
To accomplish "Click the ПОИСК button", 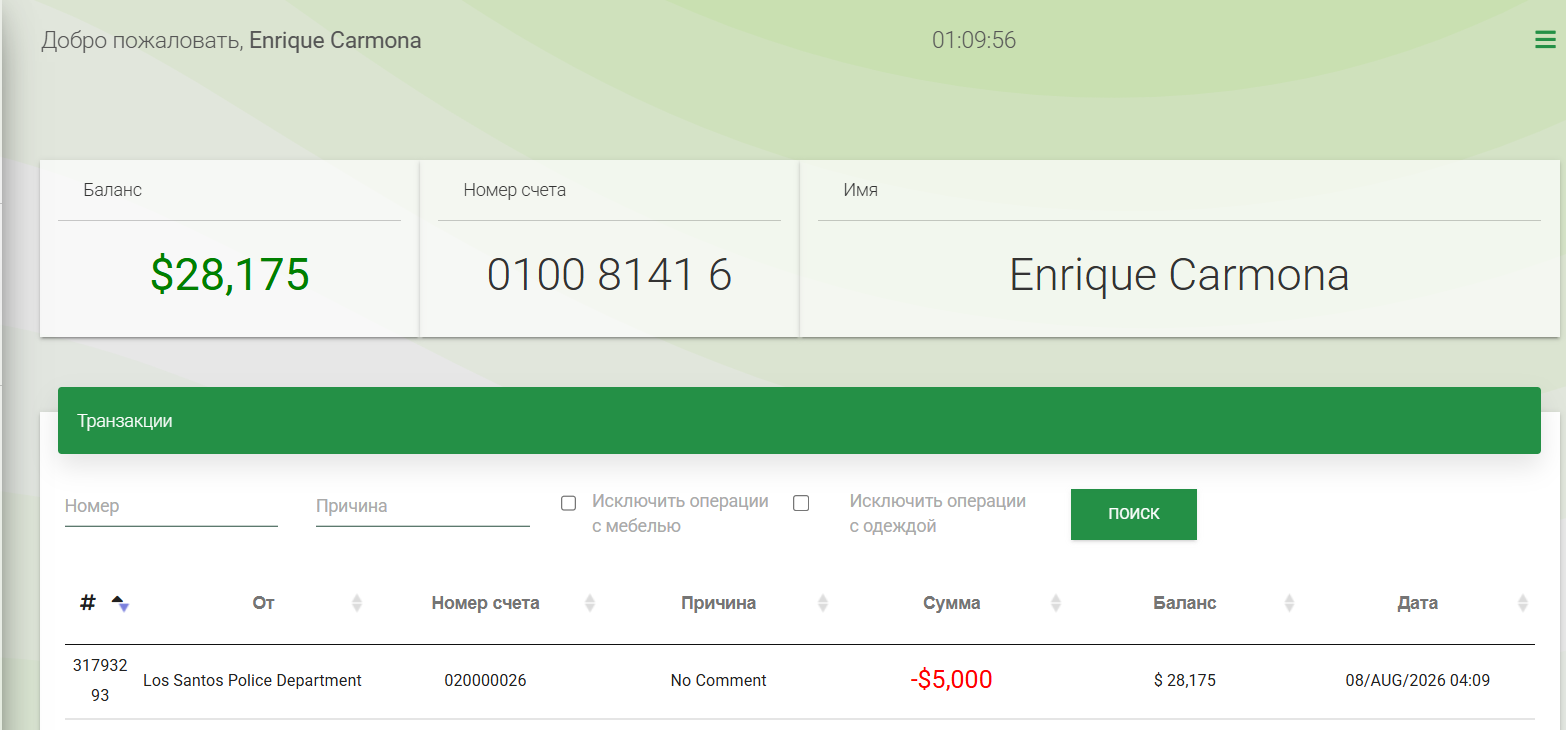I will 1134,514.
